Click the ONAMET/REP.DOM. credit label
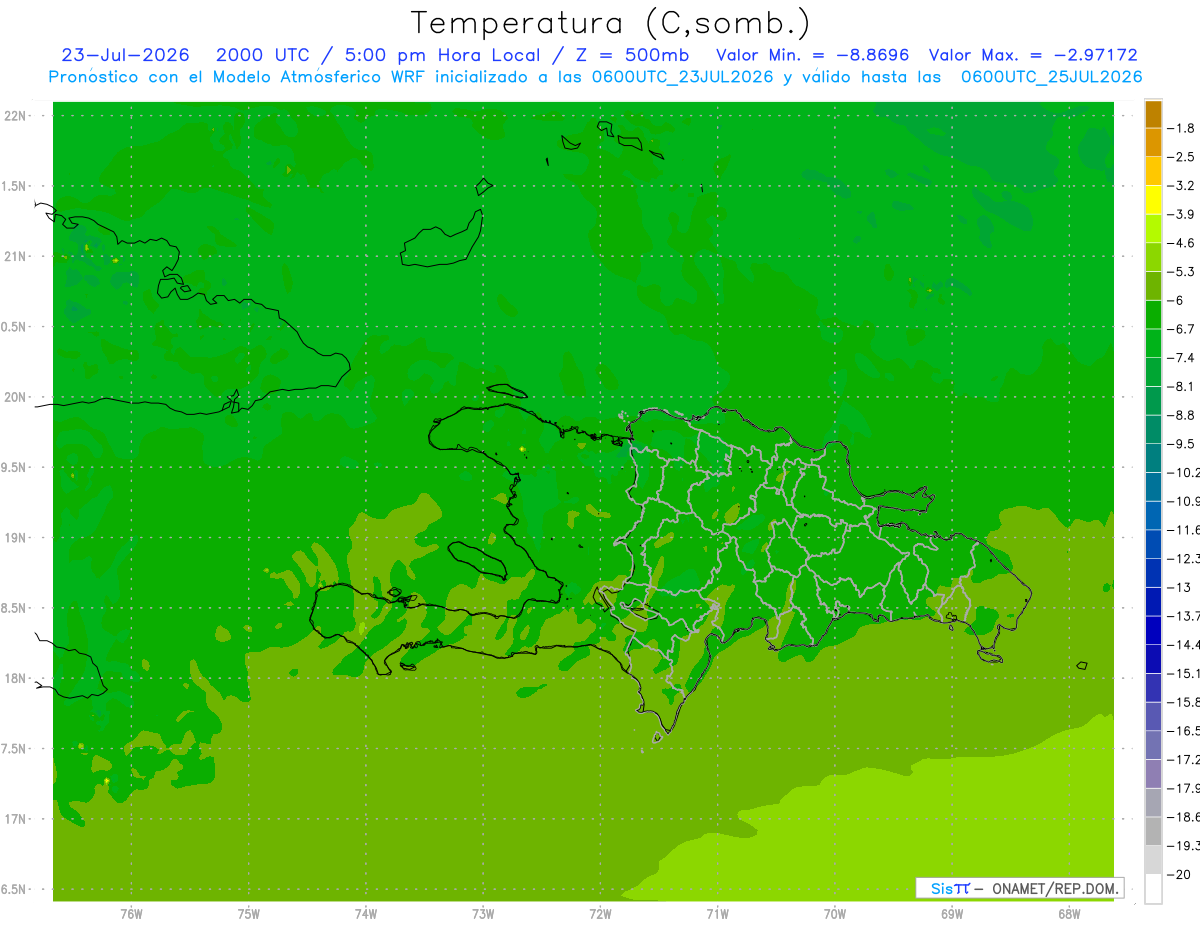The height and width of the screenshot is (927, 1200). 1054,888
